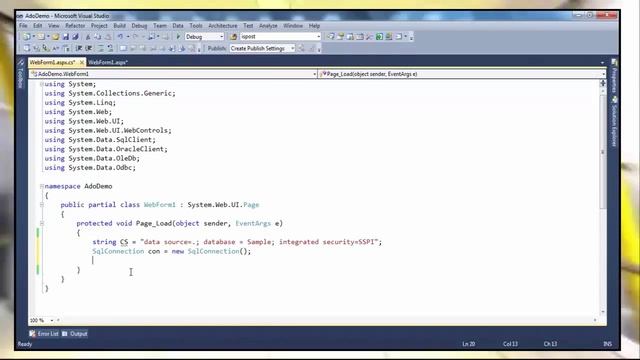This screenshot has width=640, height=360.
Task: Click the using System.Data.SqlClient line
Action: [x=100, y=140]
